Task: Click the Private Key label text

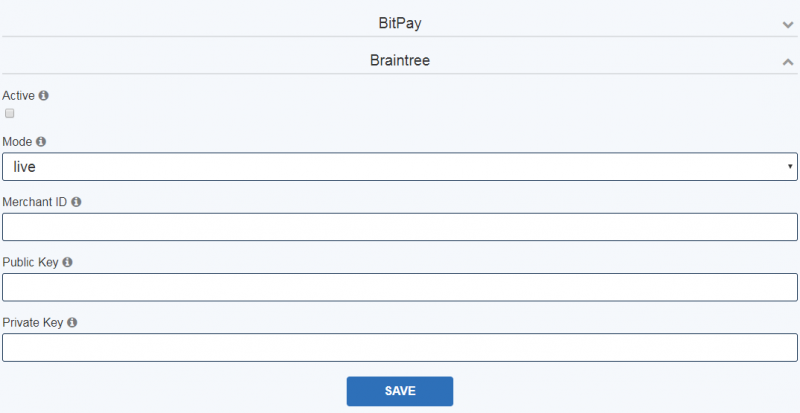Action: 33,322
